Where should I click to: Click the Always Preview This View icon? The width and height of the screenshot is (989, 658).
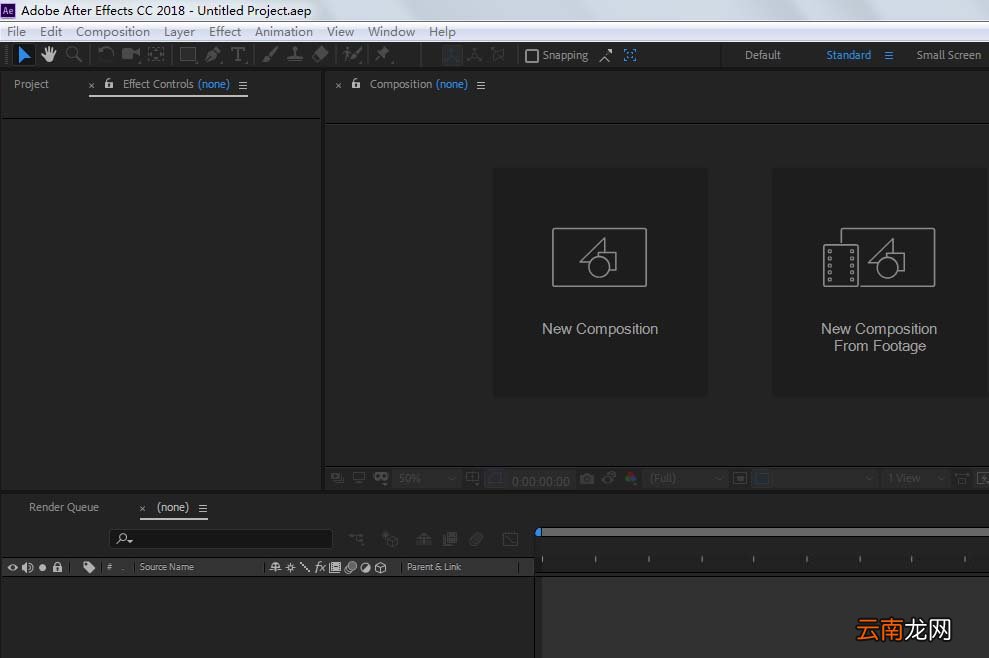tap(337, 478)
